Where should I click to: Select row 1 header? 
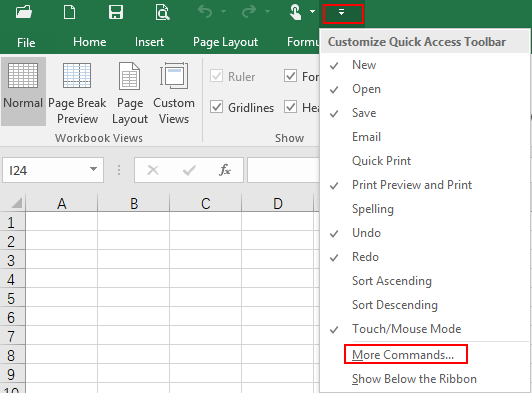(x=12, y=222)
